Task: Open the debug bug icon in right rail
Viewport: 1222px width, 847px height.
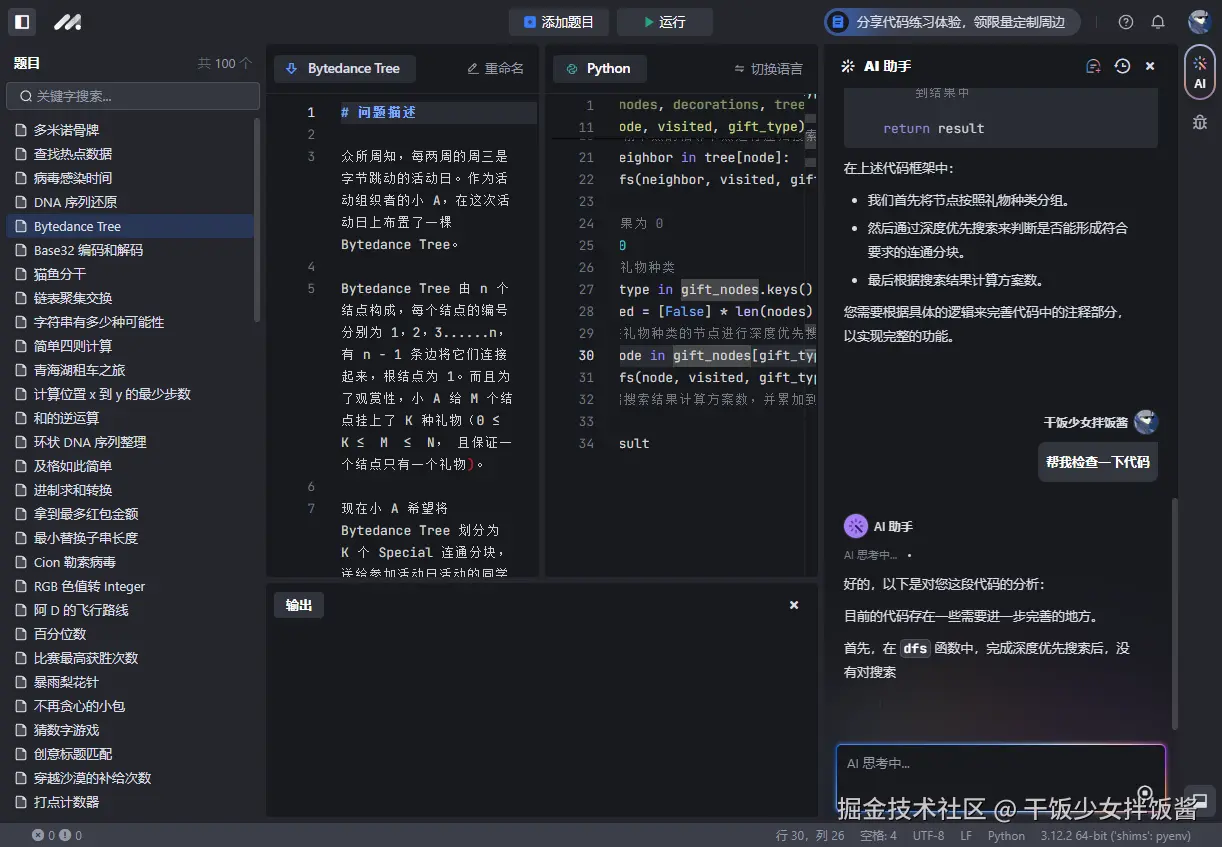Action: click(x=1200, y=122)
